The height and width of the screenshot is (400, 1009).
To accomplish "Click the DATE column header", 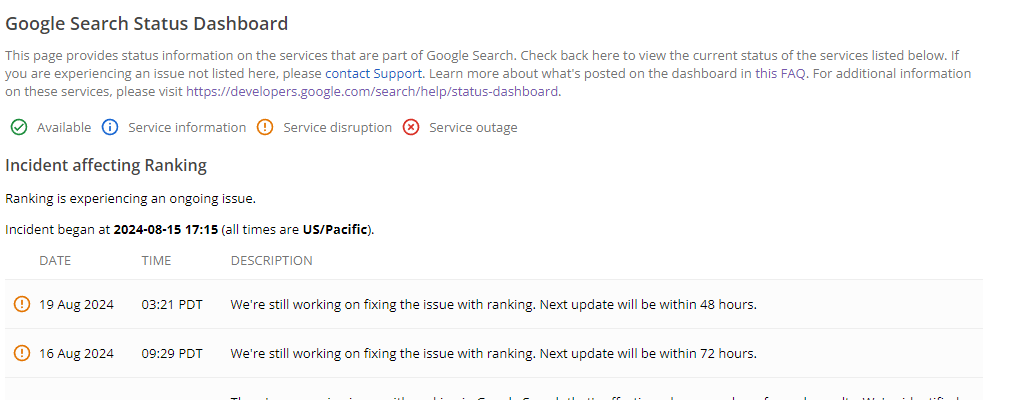I will click(55, 261).
